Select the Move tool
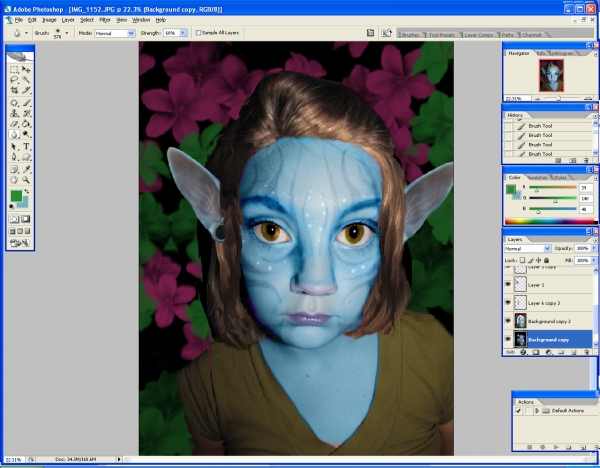Image resolution: width=600 pixels, height=468 pixels. (26, 69)
